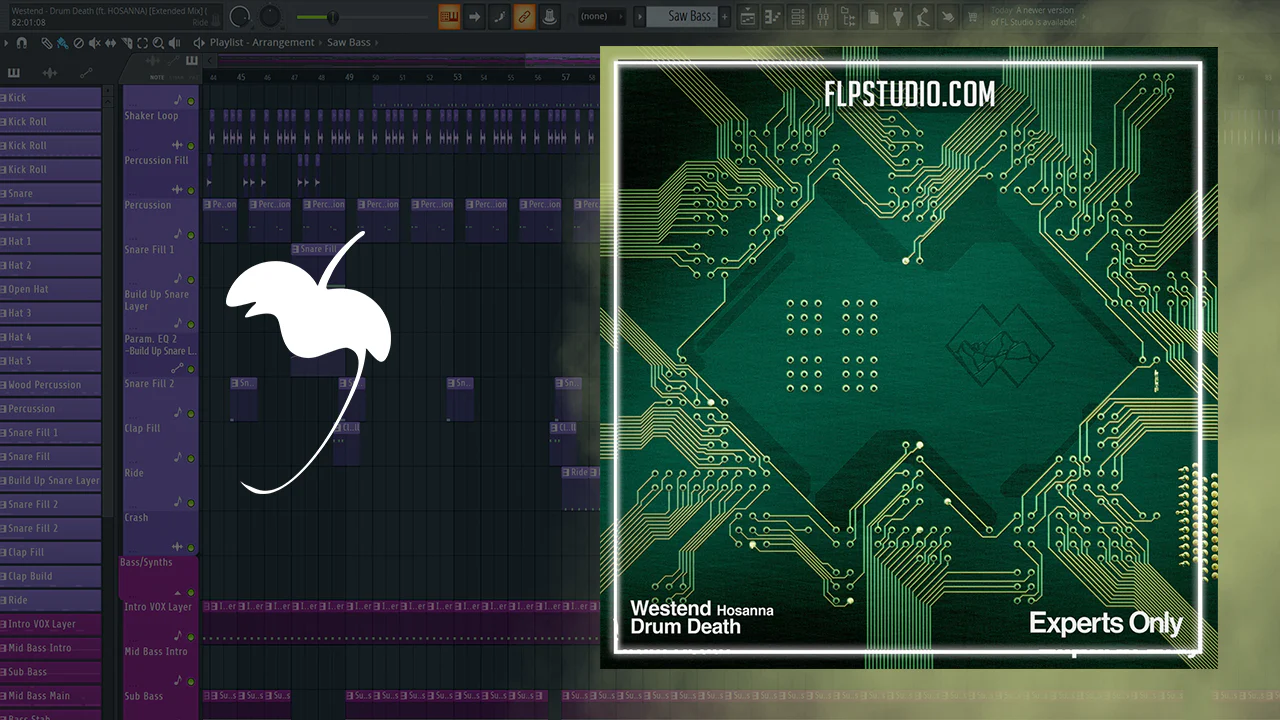Click the bar 49 timeline marker

pos(349,77)
